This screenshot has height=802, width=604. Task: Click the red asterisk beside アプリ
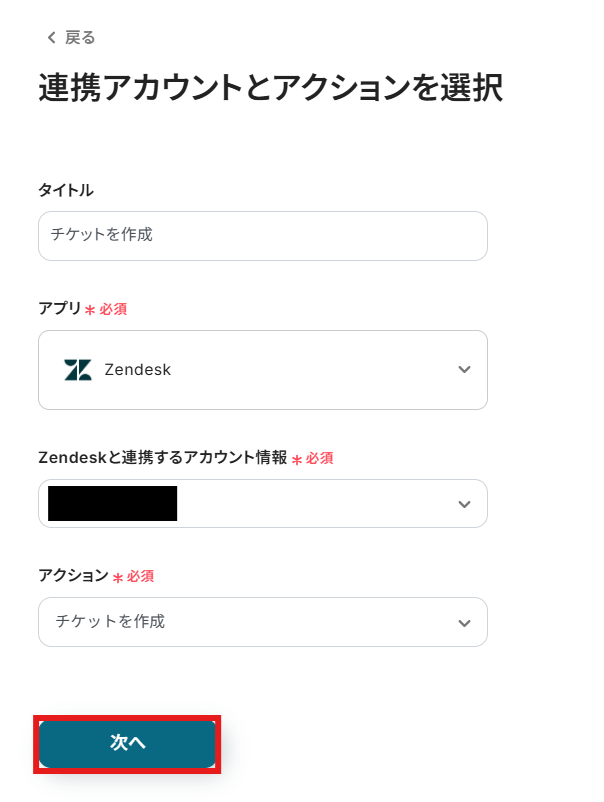[x=90, y=311]
